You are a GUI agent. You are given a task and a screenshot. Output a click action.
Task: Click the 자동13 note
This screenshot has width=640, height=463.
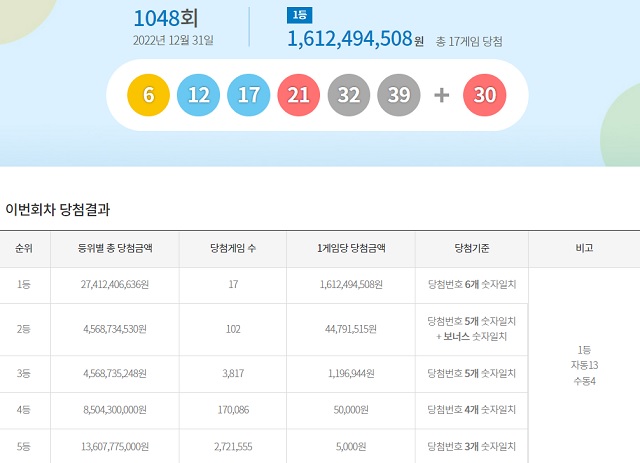(x=584, y=365)
